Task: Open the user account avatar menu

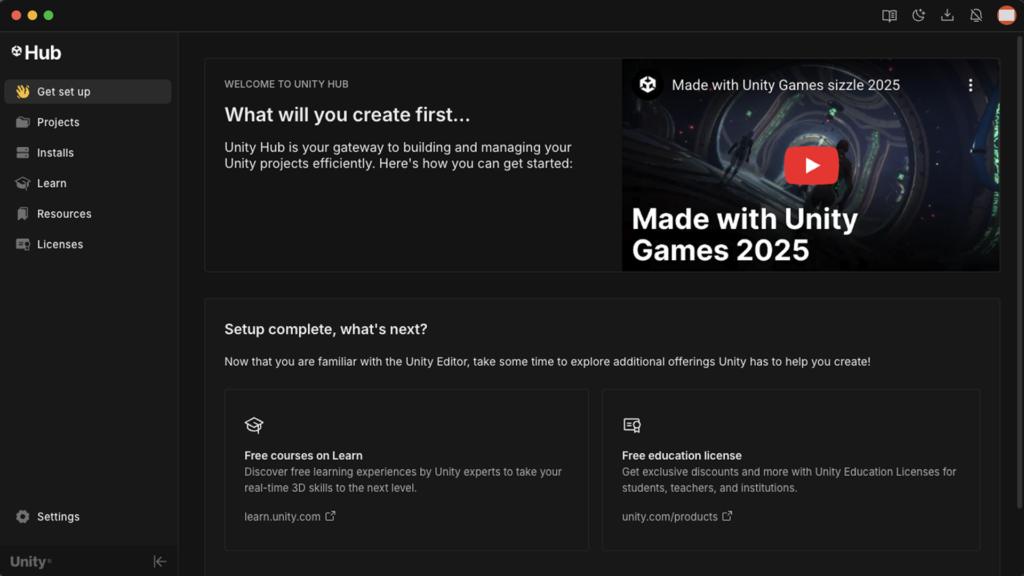Action: [x=1006, y=16]
